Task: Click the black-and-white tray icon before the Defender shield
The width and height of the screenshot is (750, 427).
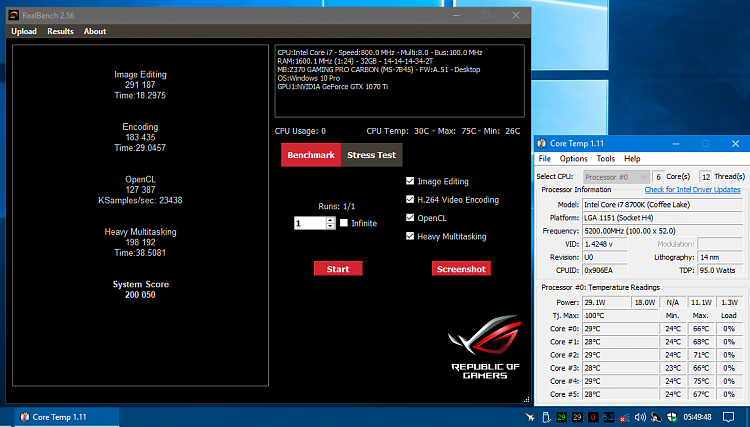Action: pyautogui.click(x=656, y=417)
